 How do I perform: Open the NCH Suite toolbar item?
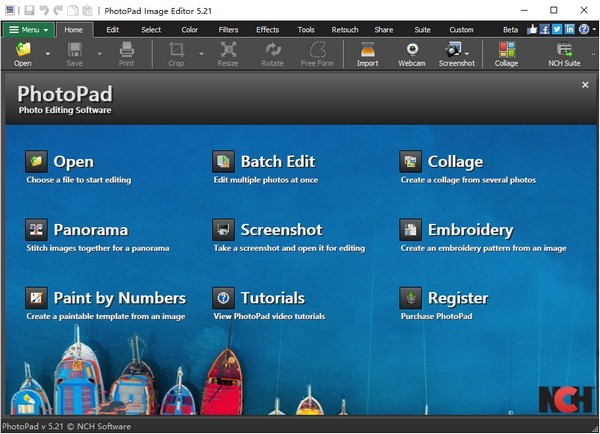(x=566, y=50)
